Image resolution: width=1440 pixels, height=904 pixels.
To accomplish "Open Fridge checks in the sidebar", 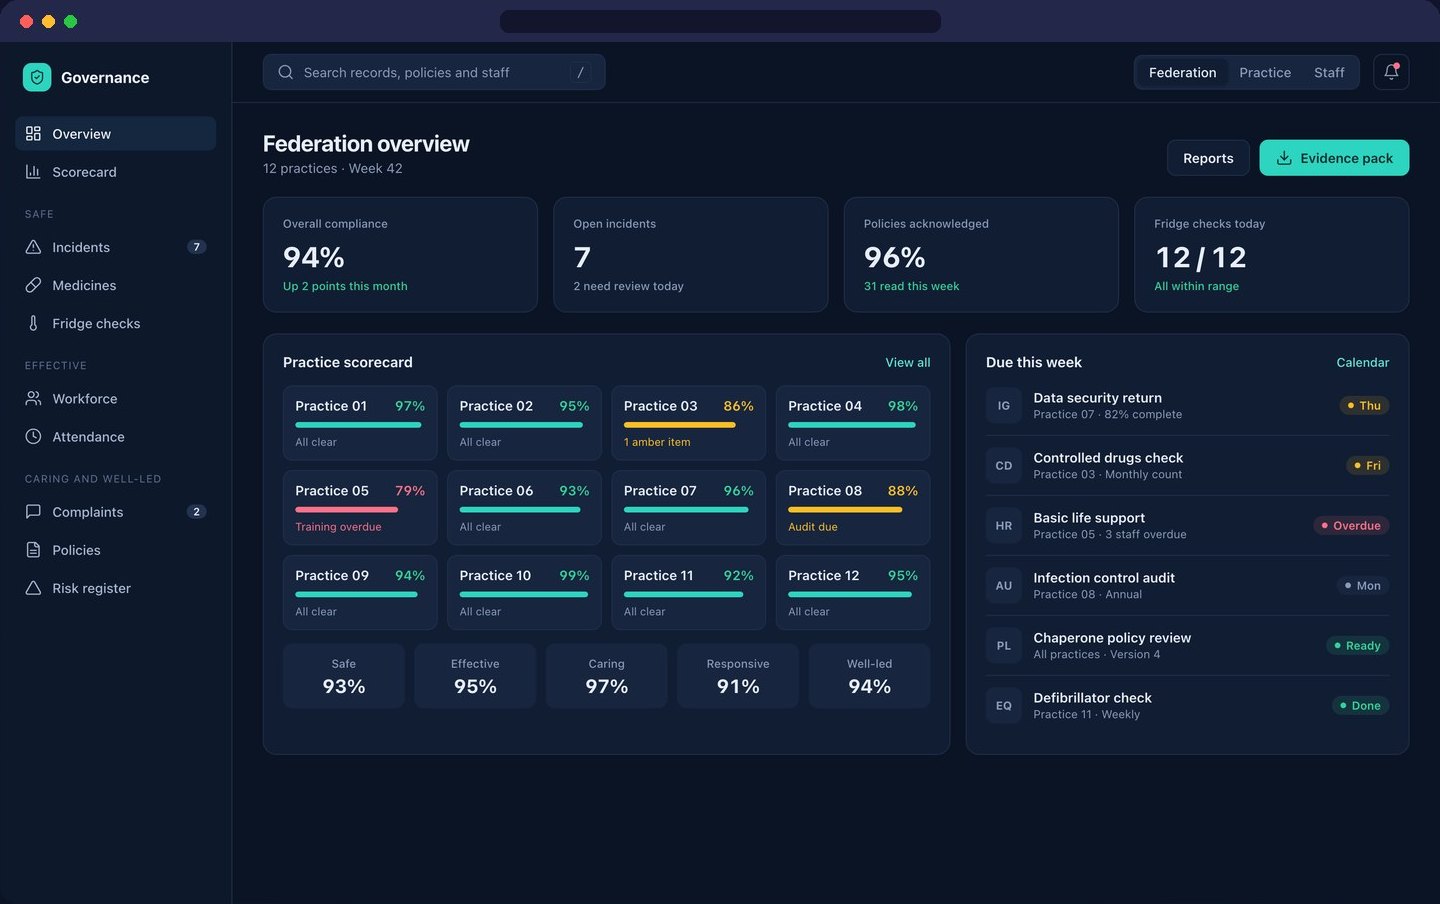I will (115, 323).
